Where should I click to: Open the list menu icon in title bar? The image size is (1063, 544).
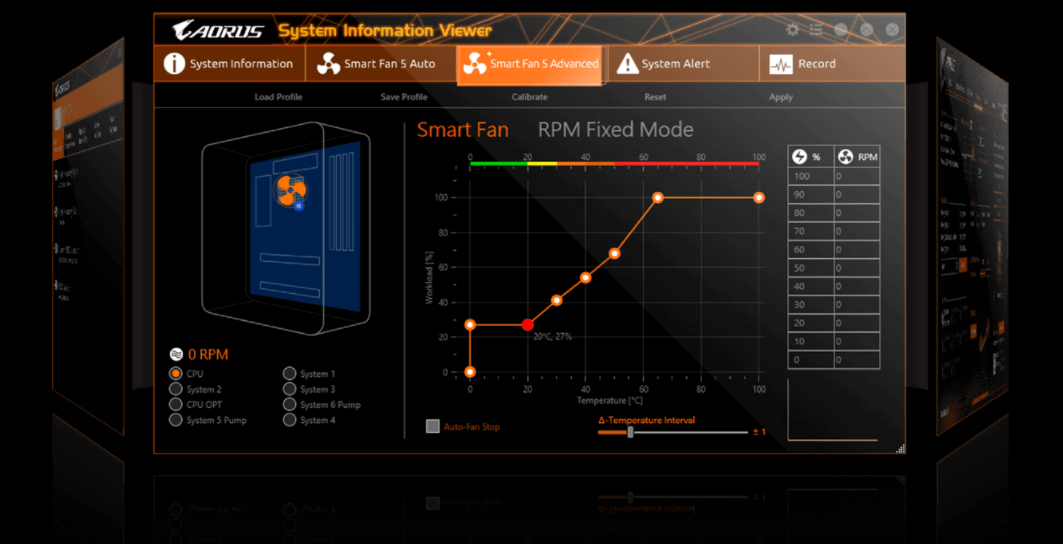816,30
